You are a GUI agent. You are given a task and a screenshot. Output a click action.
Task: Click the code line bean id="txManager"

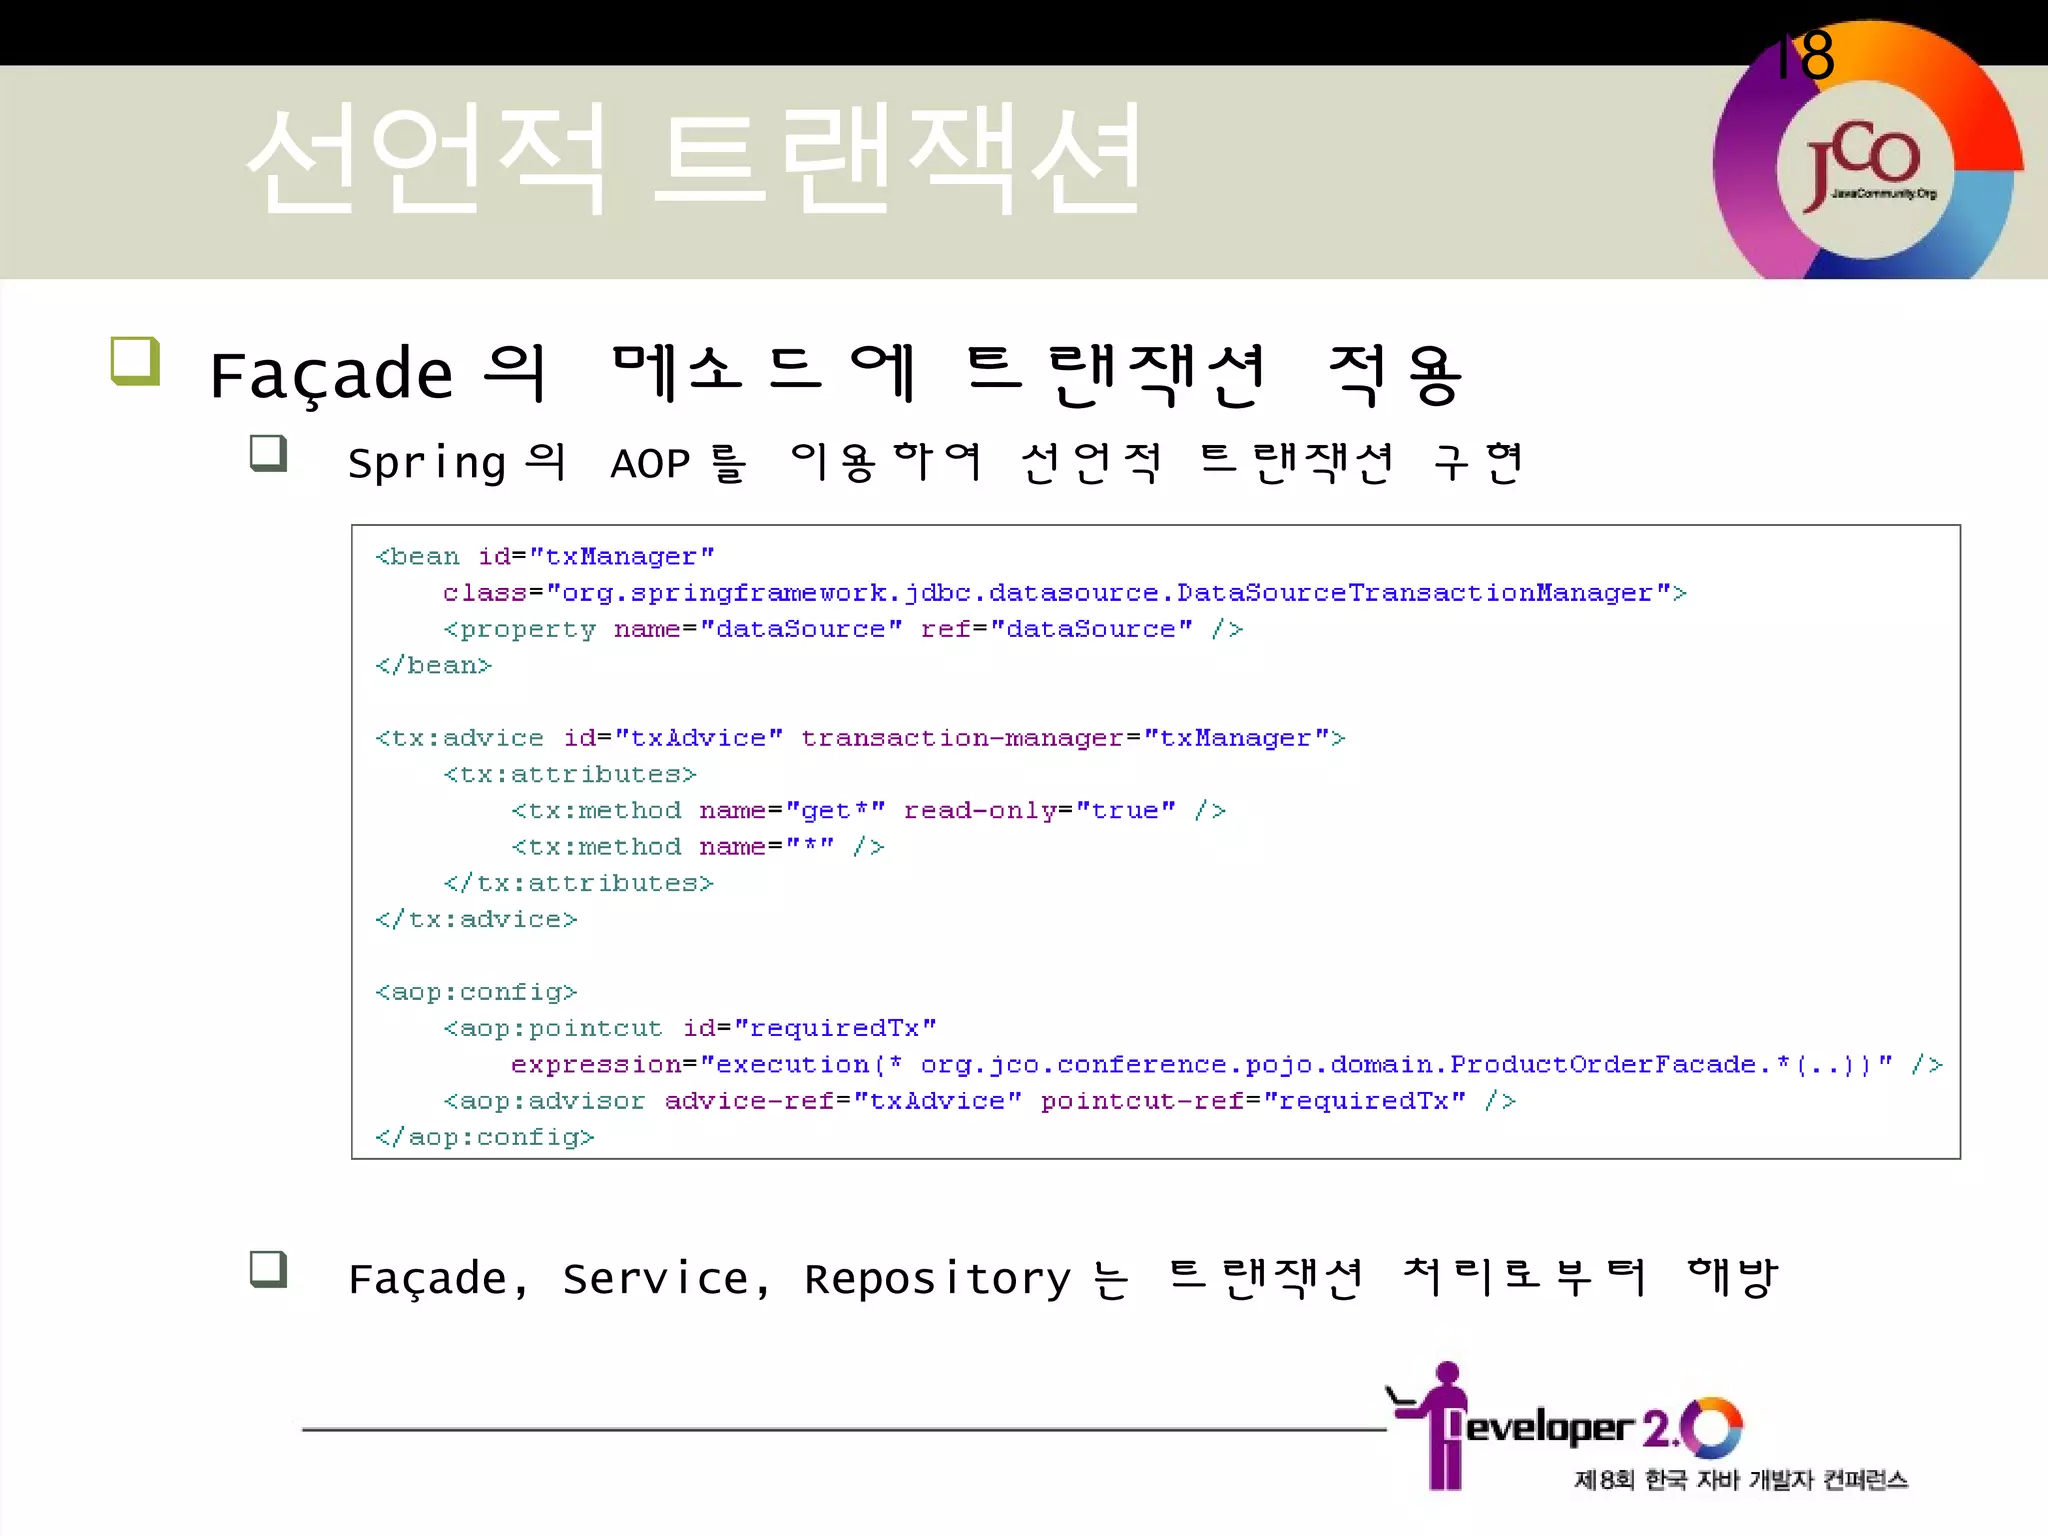click(x=545, y=556)
